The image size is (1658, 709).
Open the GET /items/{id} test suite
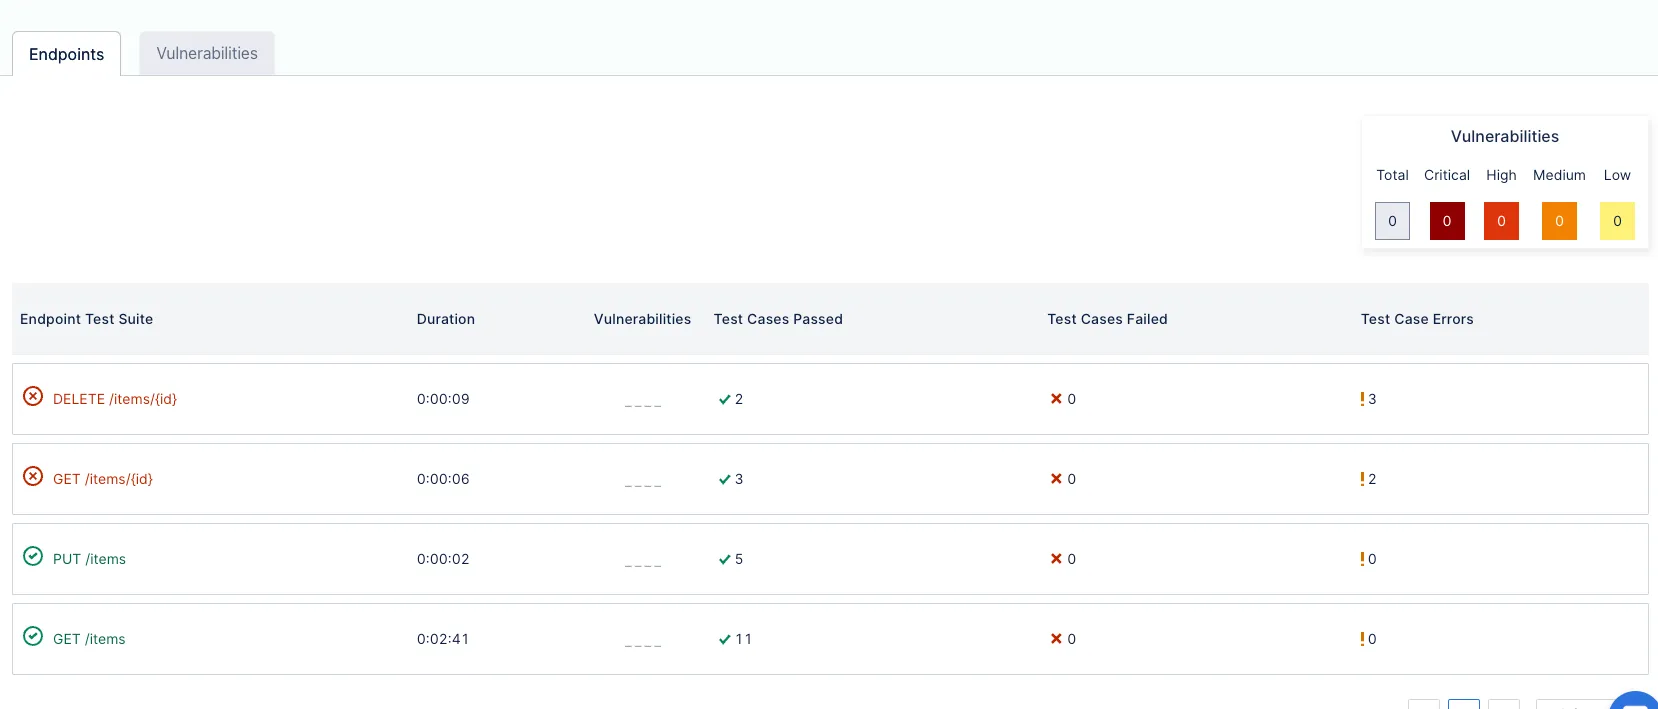[103, 479]
